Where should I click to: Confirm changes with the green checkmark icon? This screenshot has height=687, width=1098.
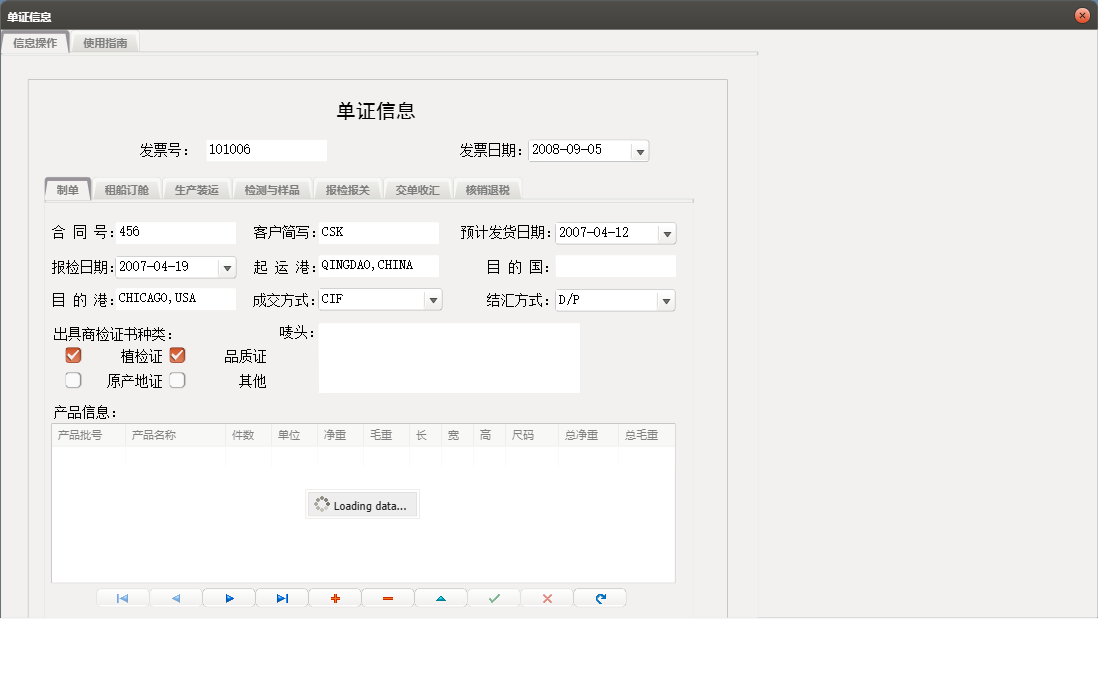tap(493, 597)
